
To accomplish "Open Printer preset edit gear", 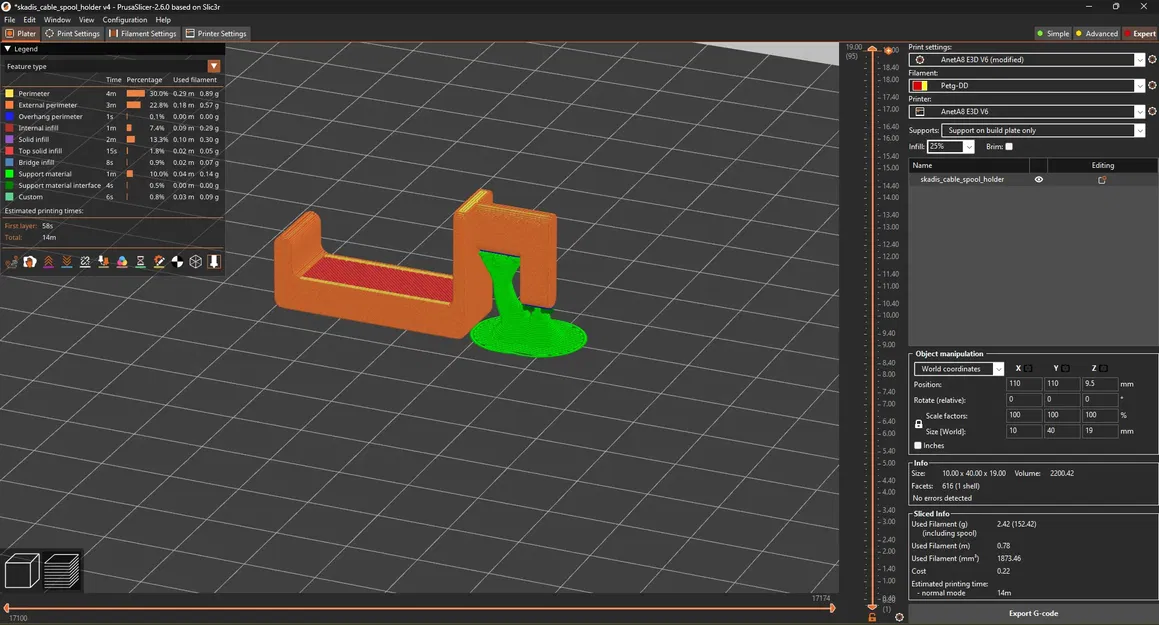I will point(1152,111).
